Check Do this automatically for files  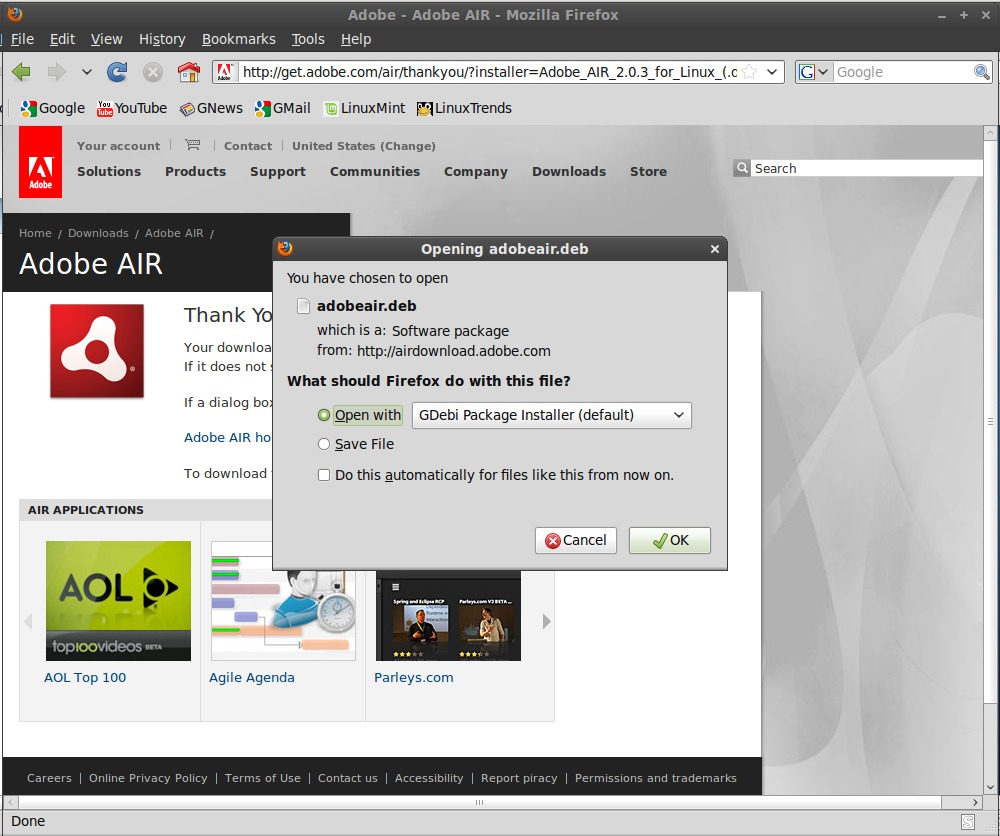[x=324, y=475]
